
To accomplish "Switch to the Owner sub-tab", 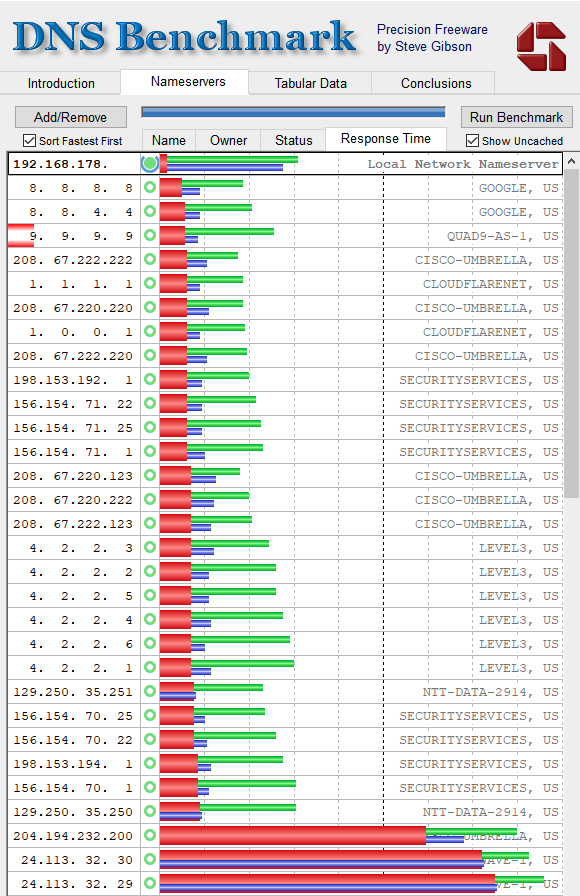I will (x=229, y=141).
